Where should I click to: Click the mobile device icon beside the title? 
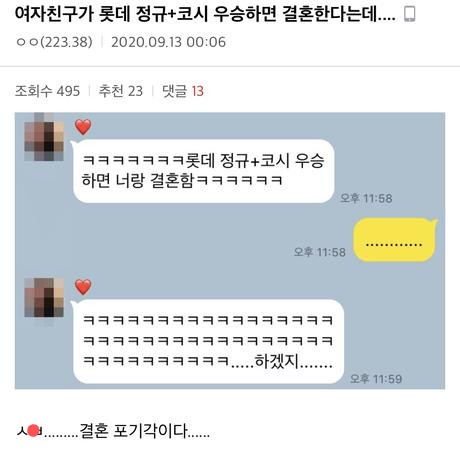click(409, 14)
